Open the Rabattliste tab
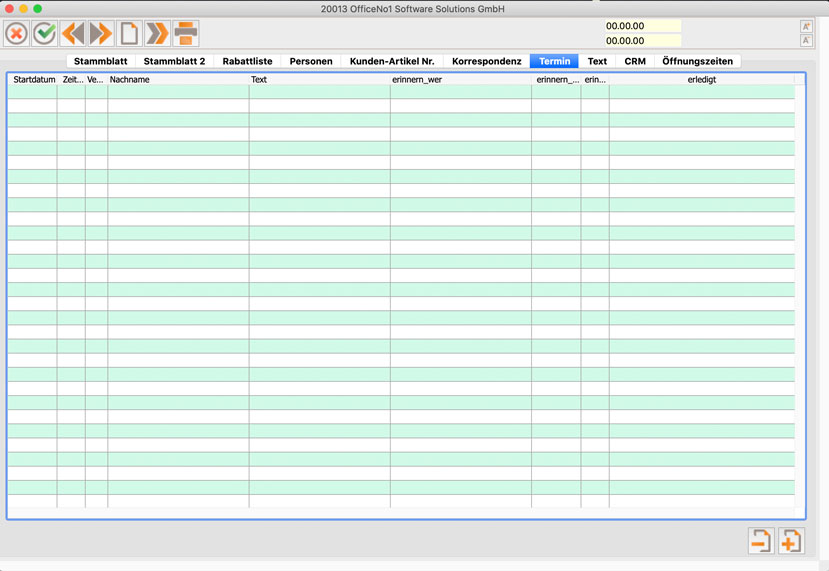The image size is (829, 571). click(x=247, y=61)
